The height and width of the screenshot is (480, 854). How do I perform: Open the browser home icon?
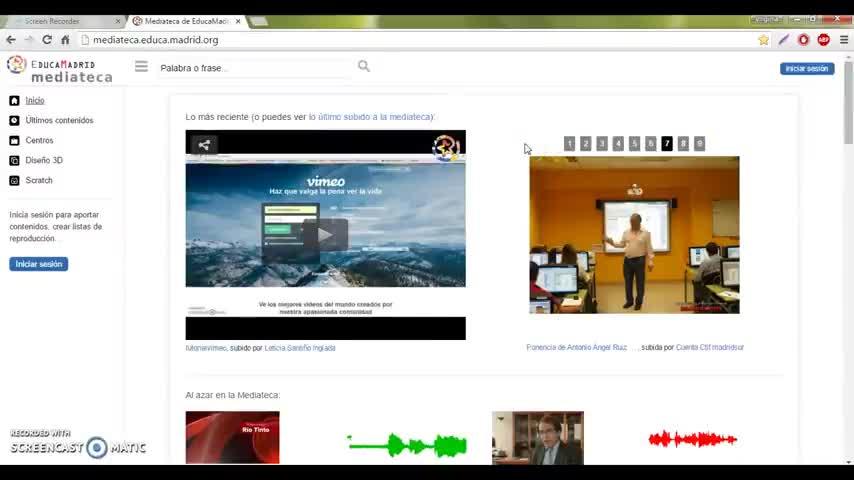(x=65, y=40)
